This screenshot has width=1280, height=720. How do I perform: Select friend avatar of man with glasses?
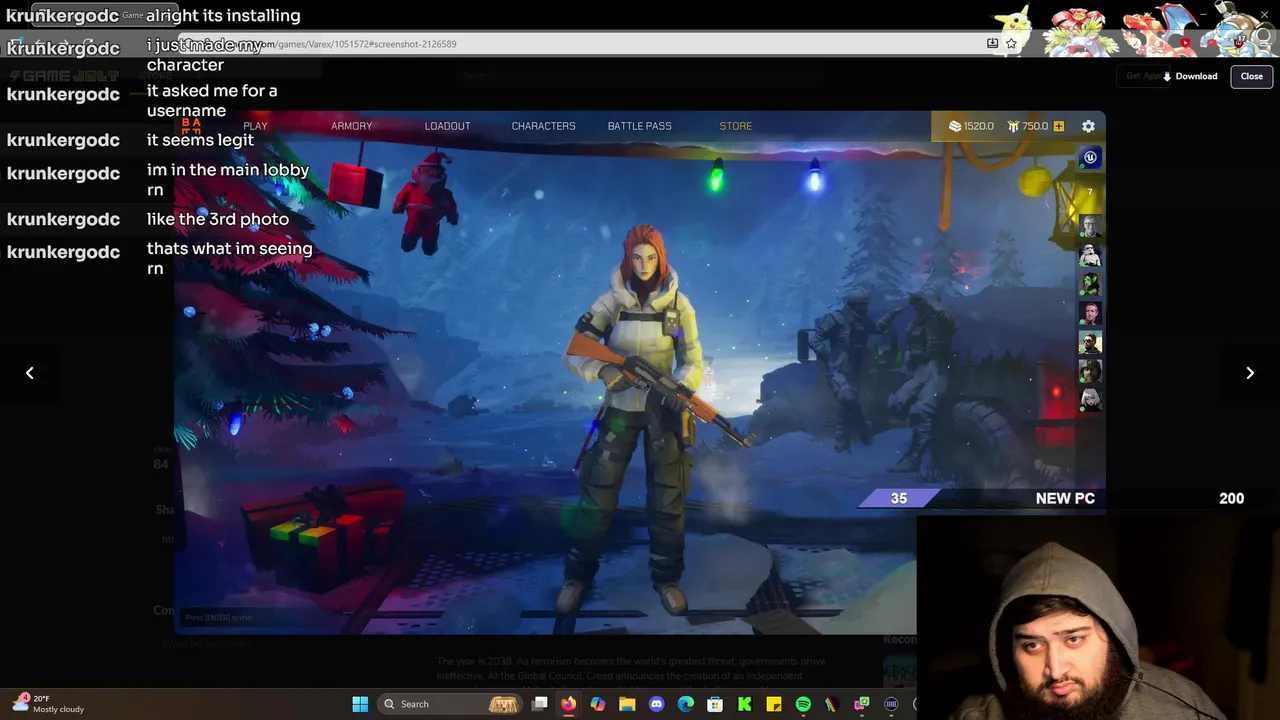(x=1090, y=227)
